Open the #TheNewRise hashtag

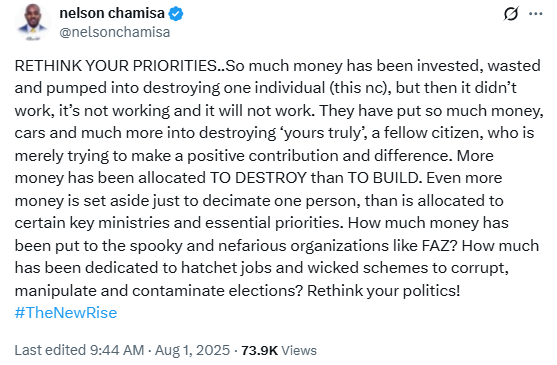pos(66,313)
